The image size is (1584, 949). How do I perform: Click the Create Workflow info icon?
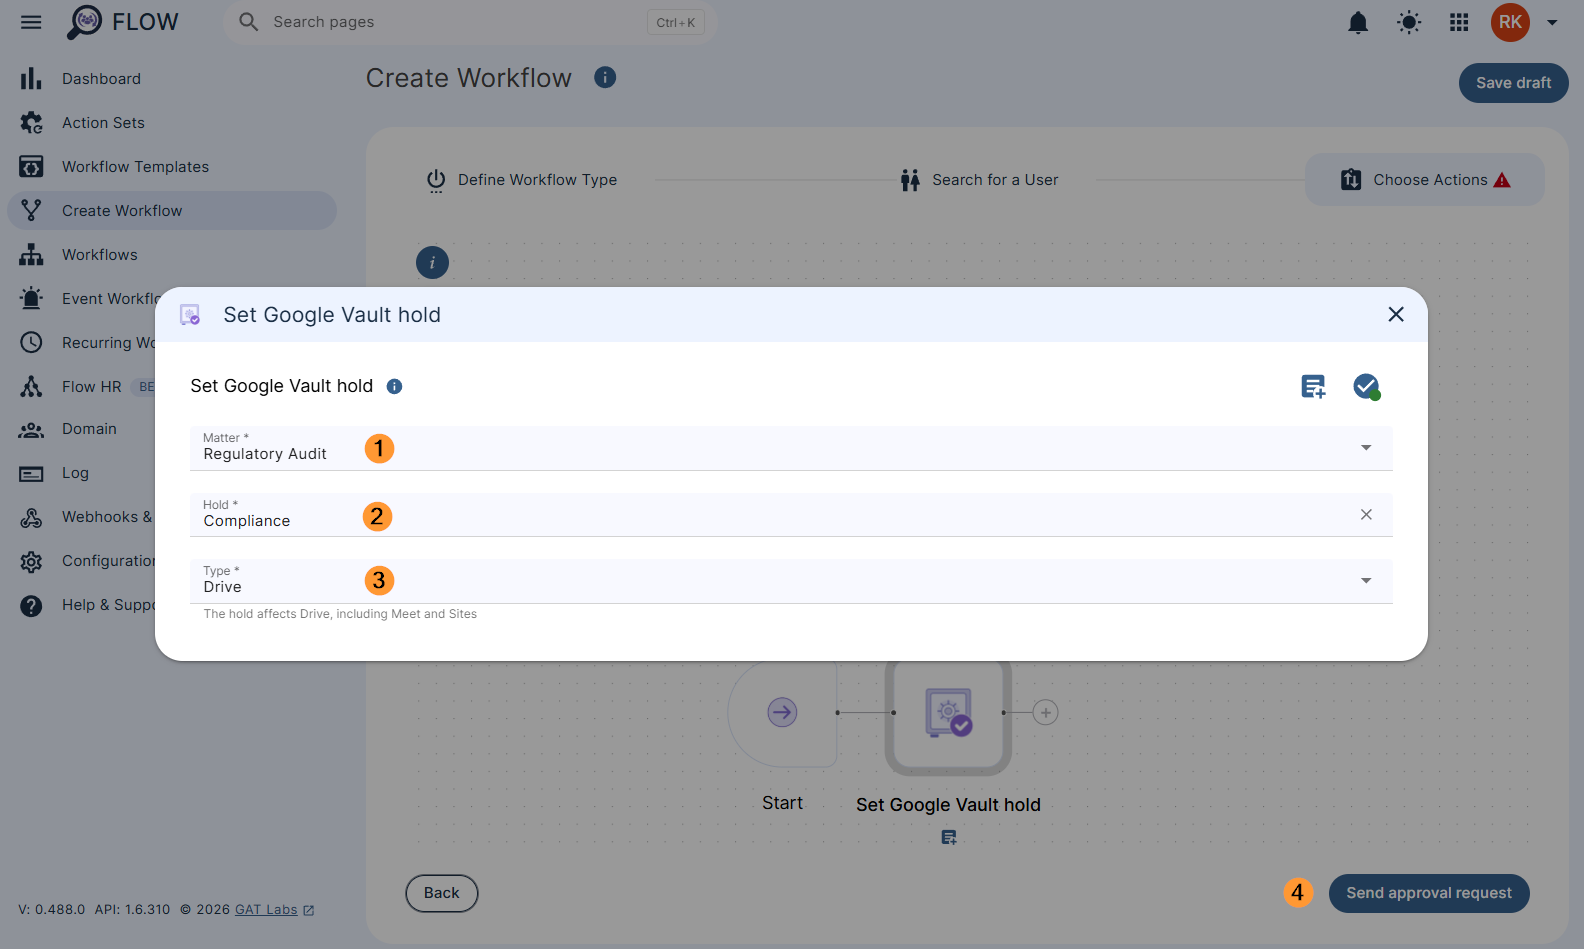605,77
